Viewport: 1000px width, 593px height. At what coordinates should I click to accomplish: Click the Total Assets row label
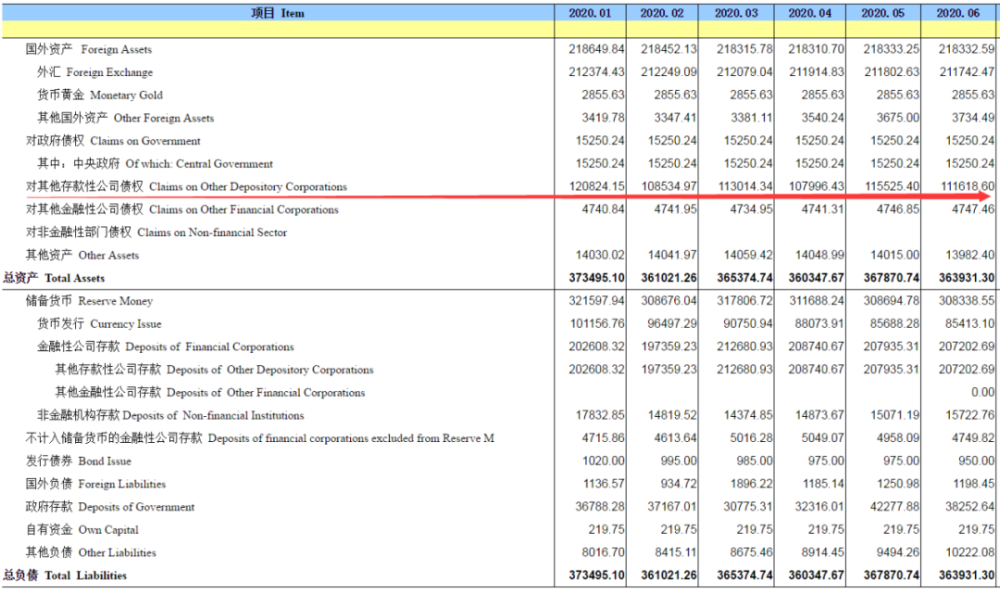click(x=54, y=278)
